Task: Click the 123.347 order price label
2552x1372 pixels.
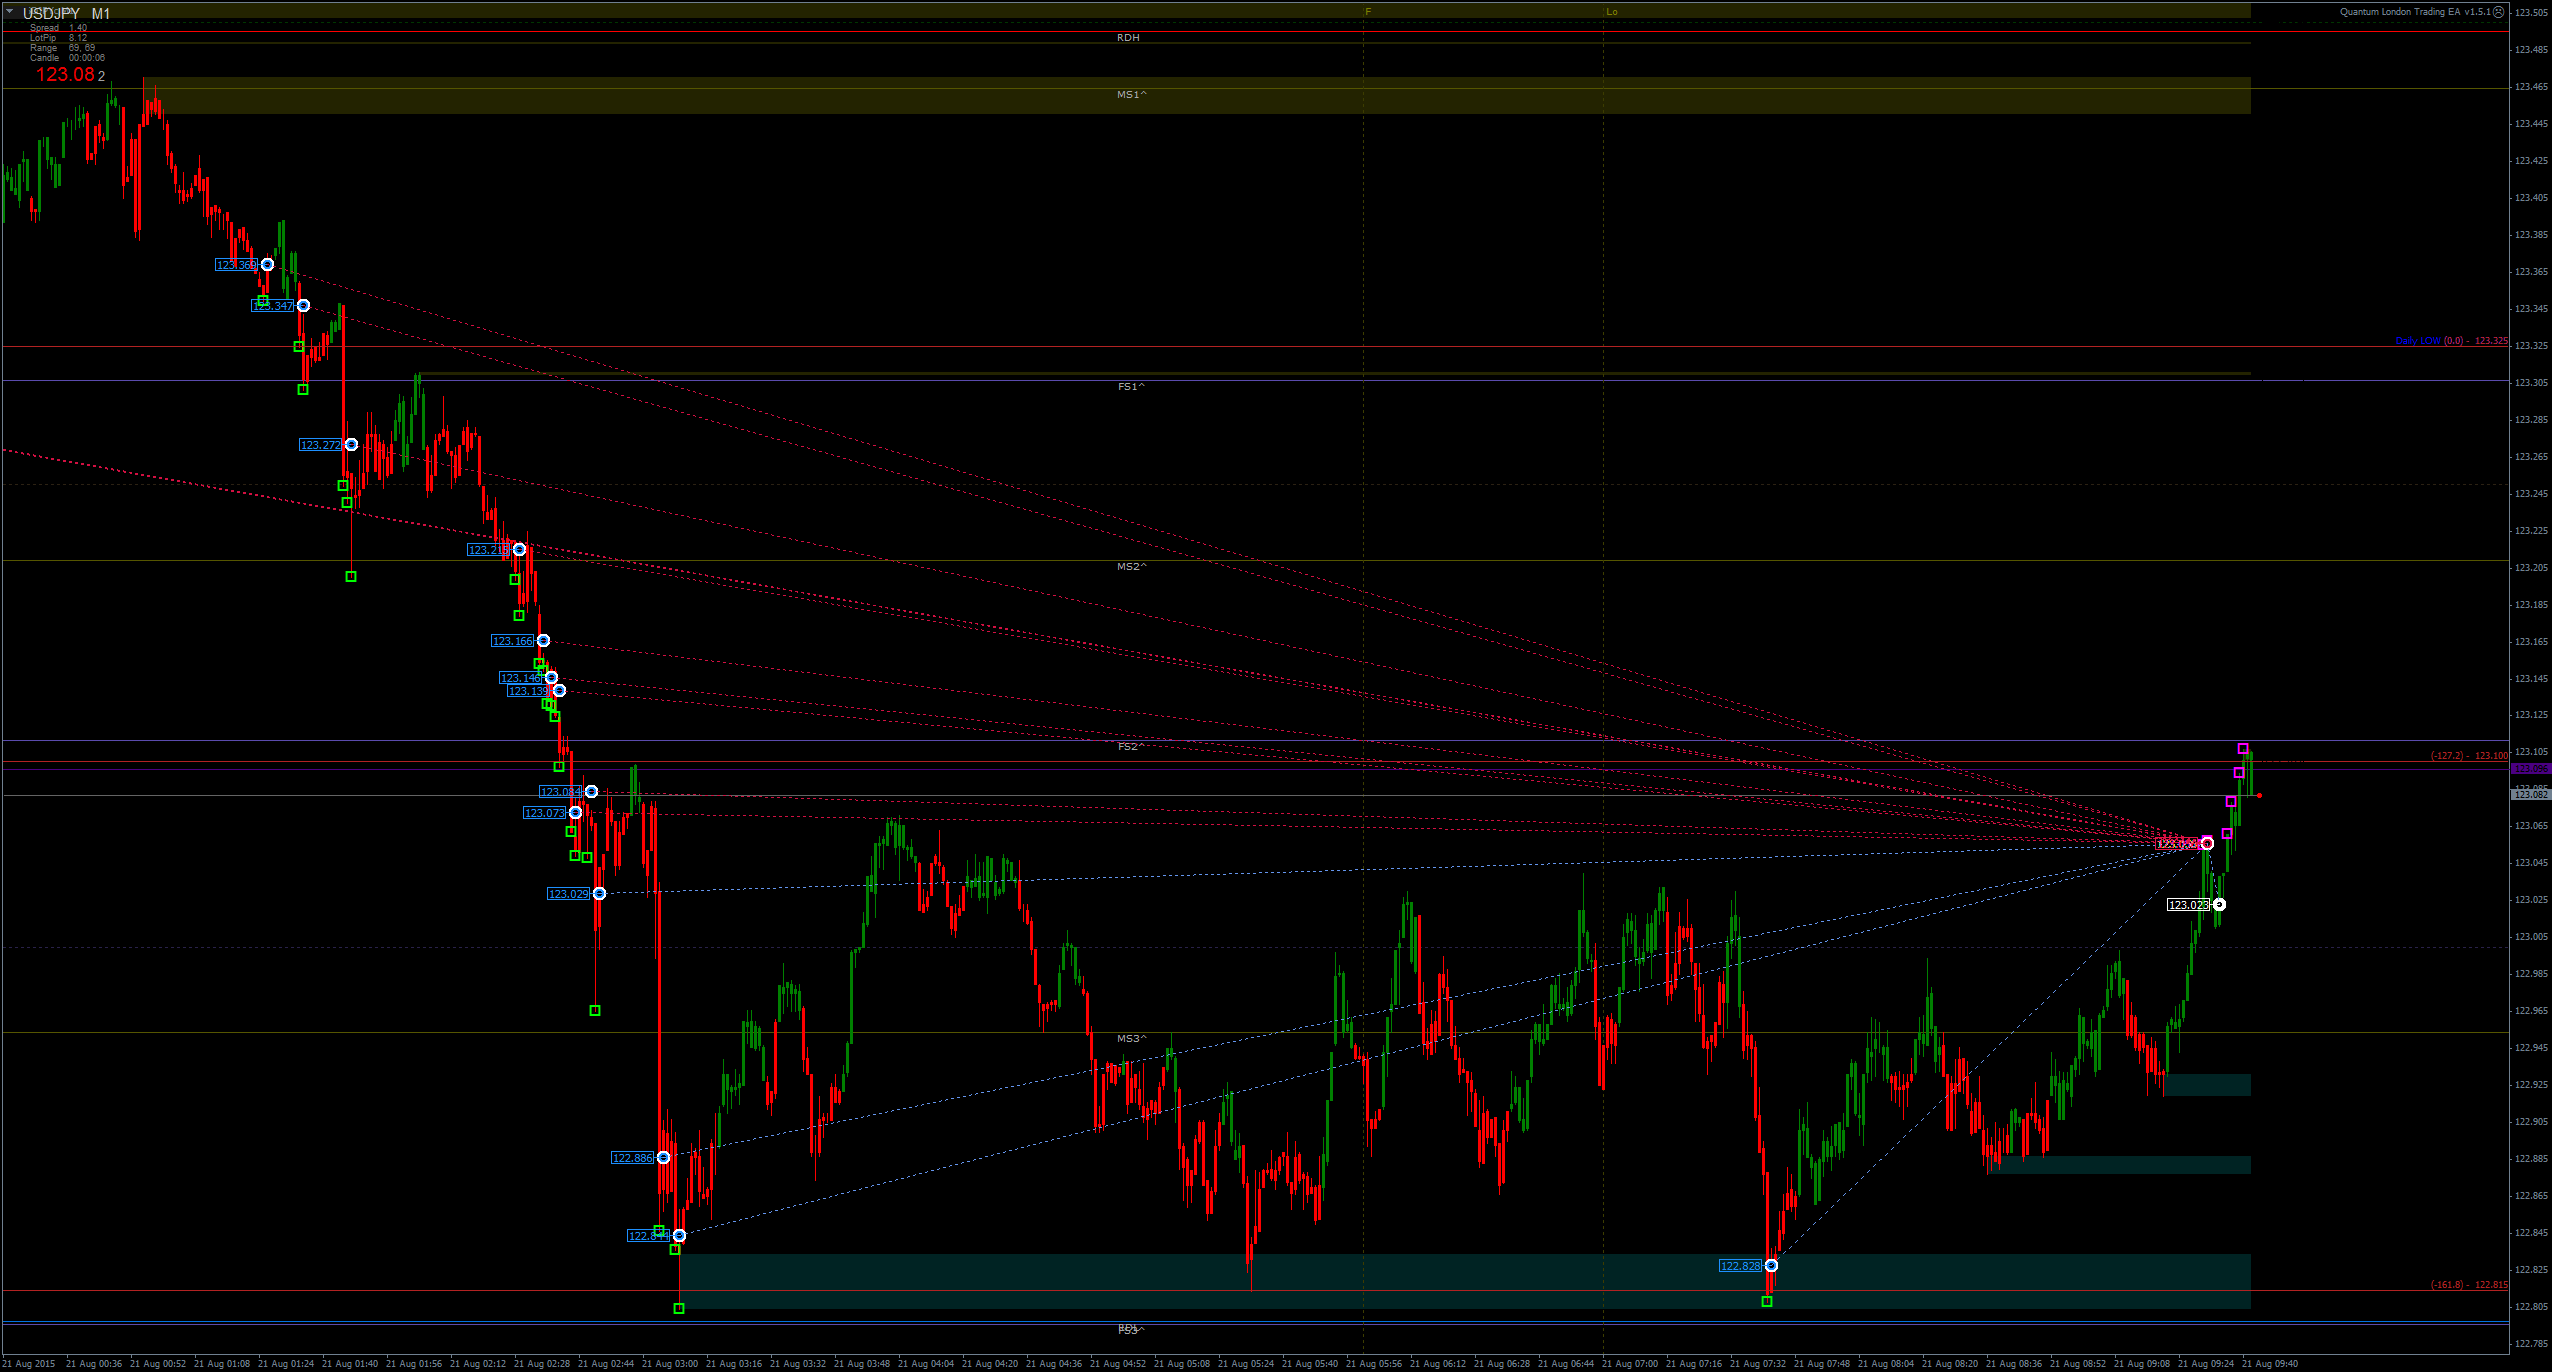Action: [x=273, y=306]
